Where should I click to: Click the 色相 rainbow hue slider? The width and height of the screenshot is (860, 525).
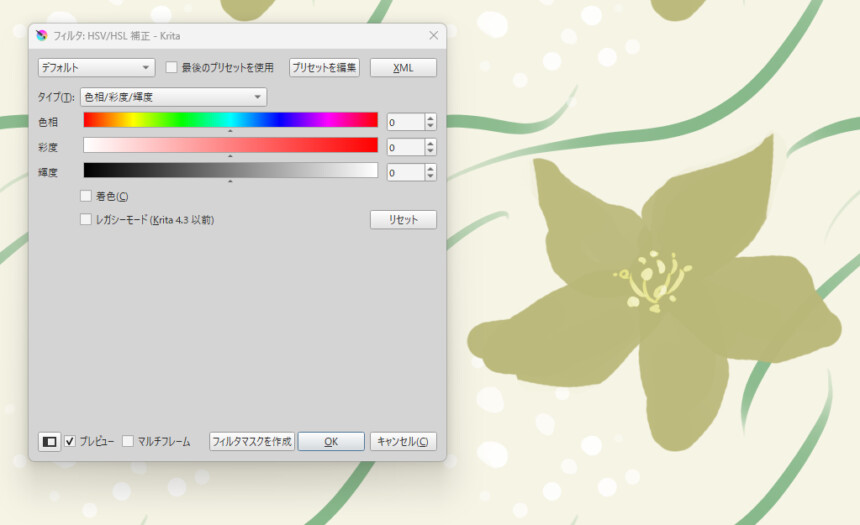230,120
